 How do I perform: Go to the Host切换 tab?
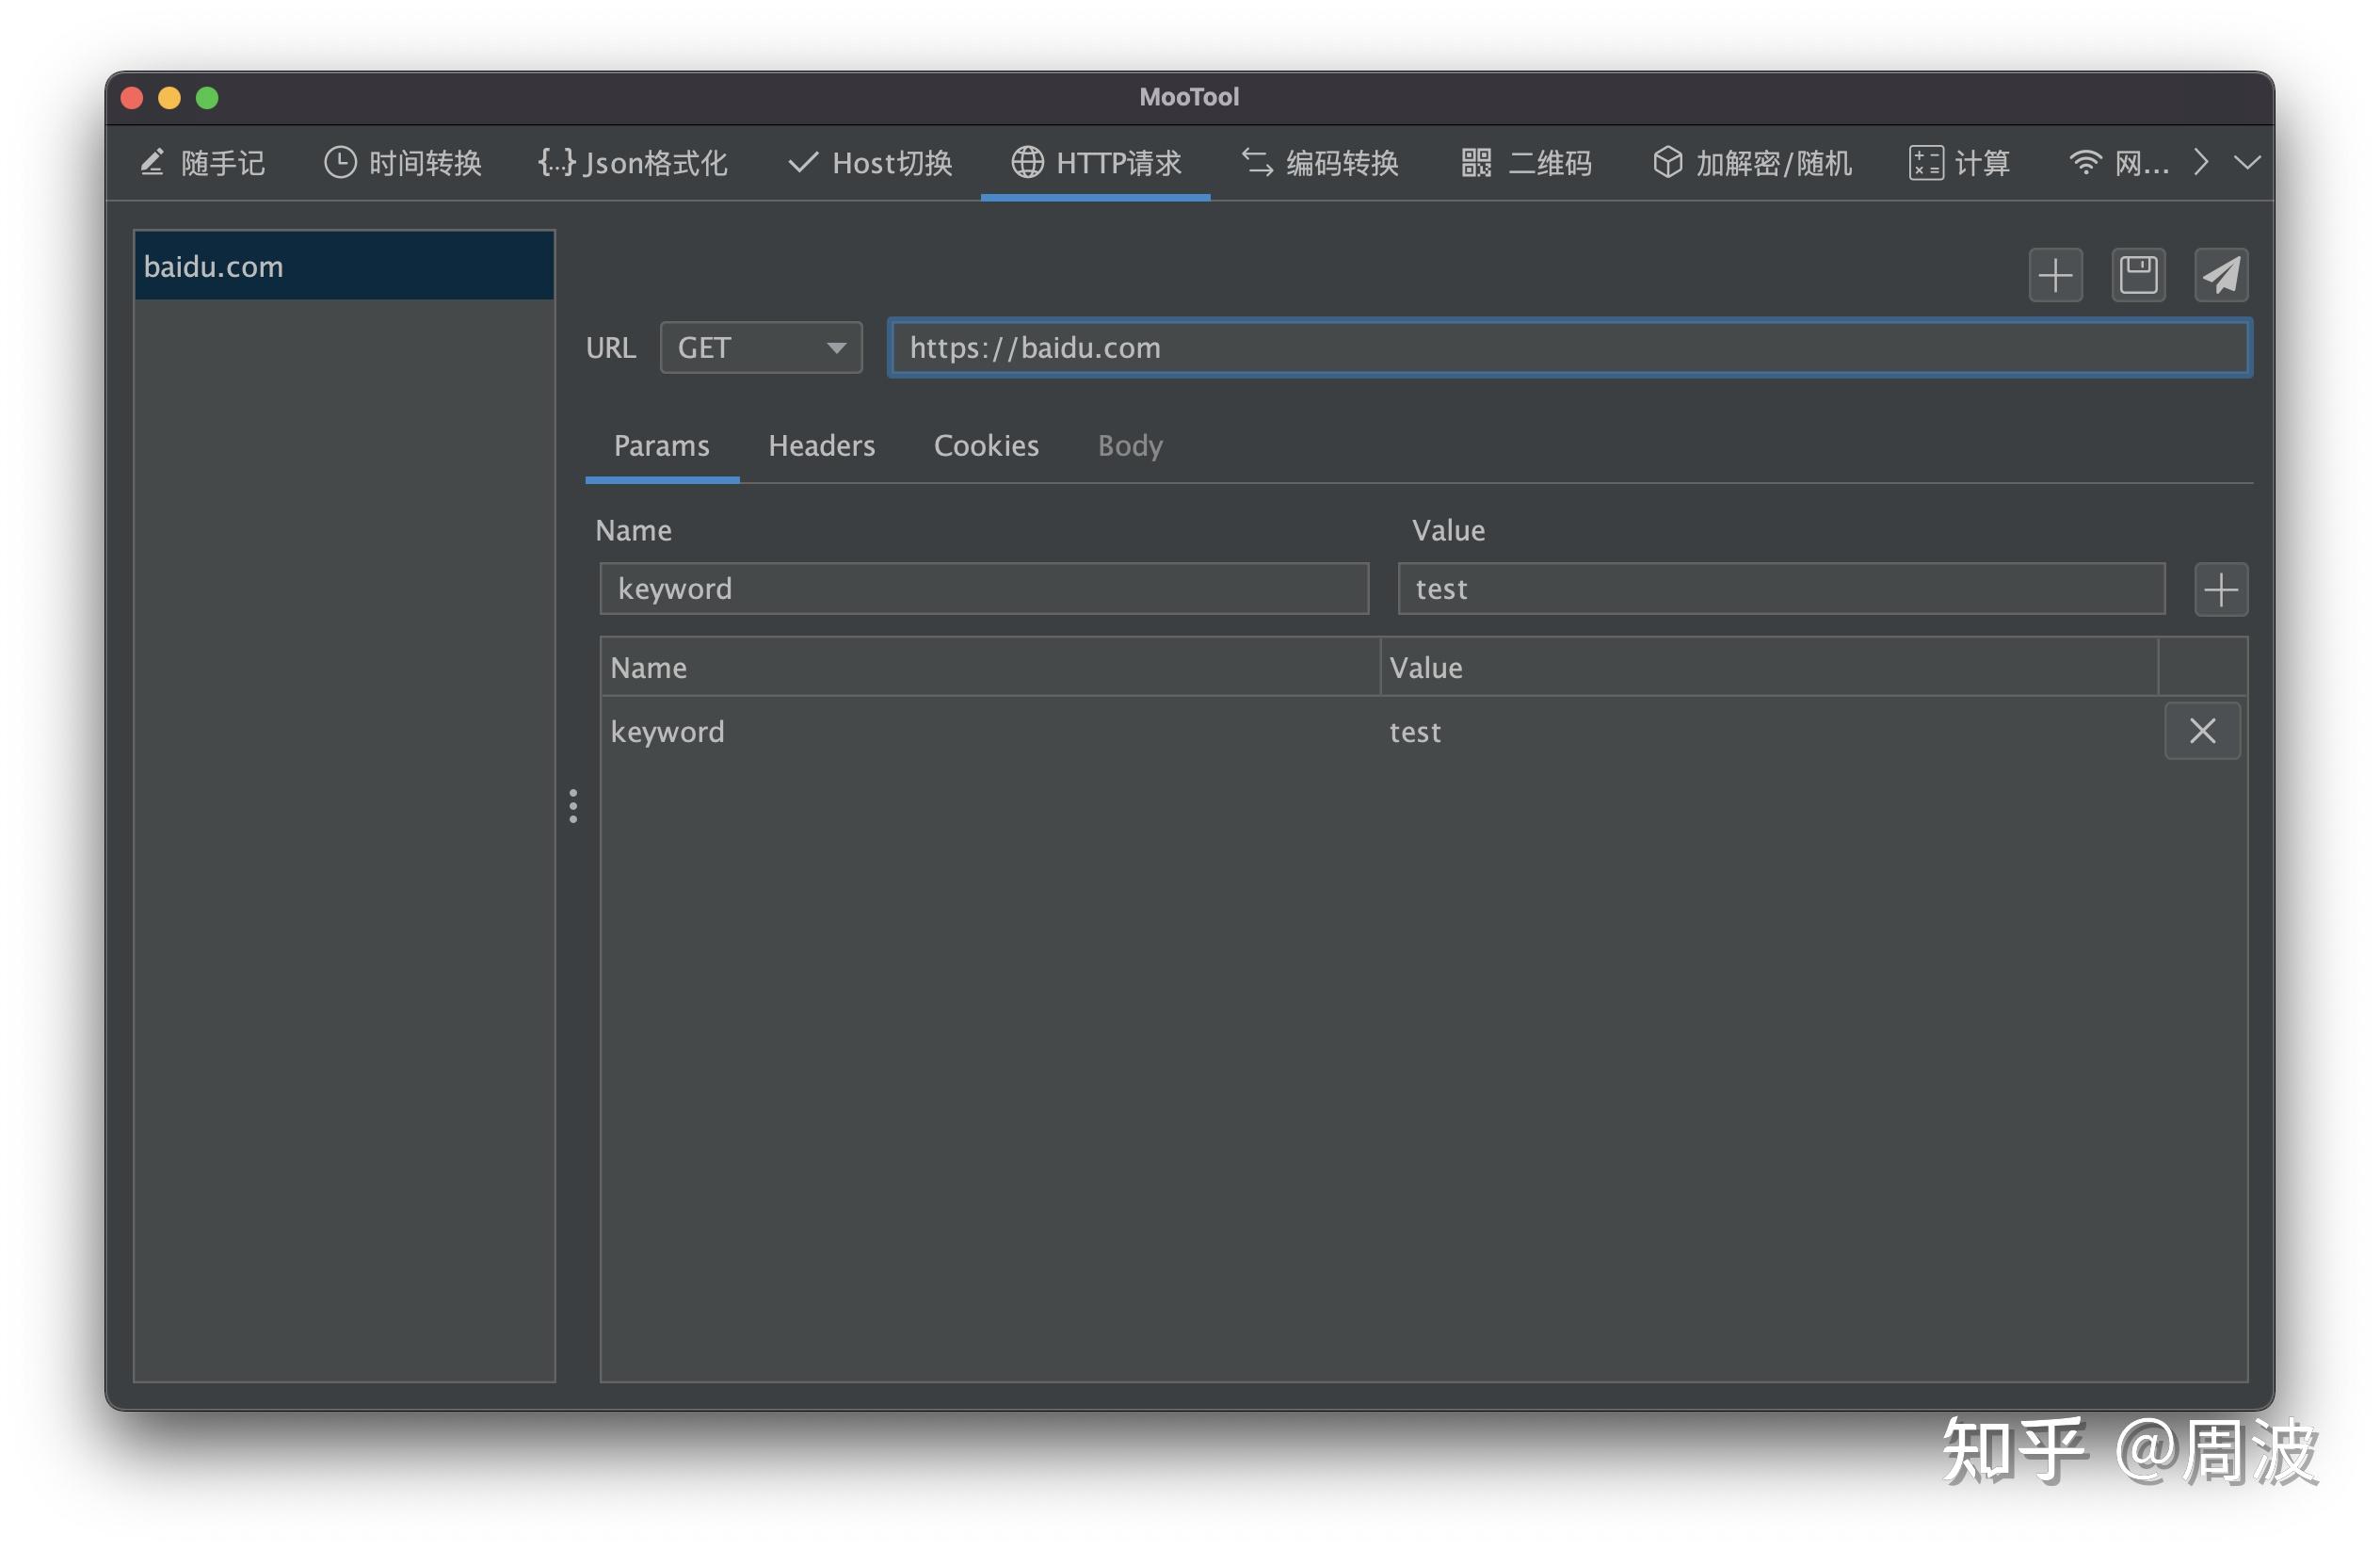tap(870, 163)
